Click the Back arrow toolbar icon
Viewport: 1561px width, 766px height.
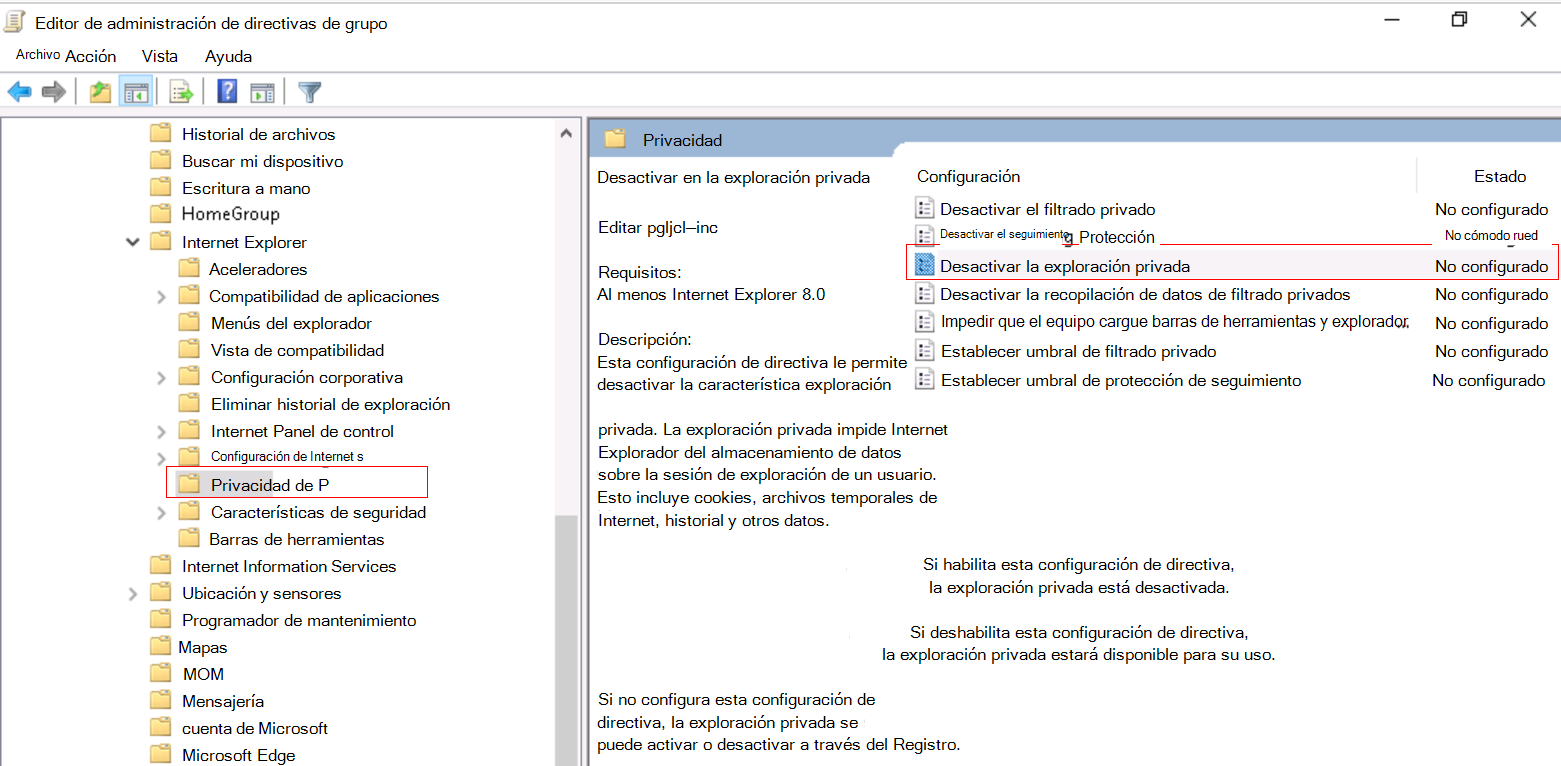pyautogui.click(x=20, y=93)
